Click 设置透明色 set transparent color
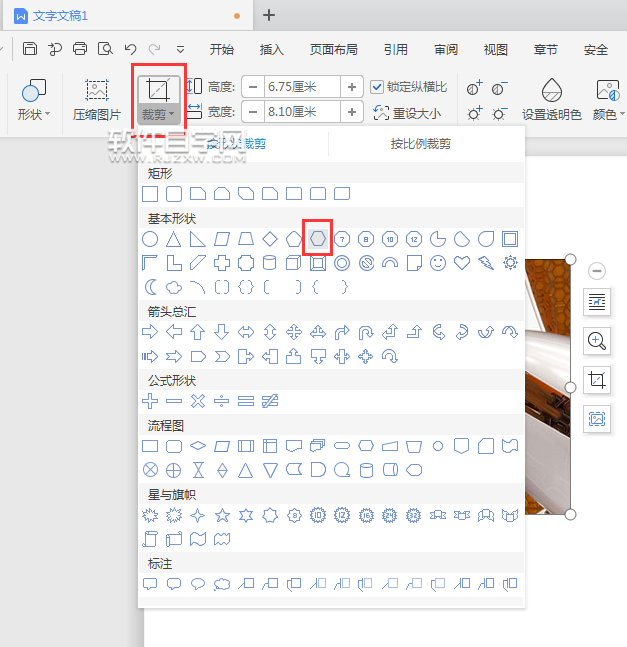627x647 pixels. [552, 99]
